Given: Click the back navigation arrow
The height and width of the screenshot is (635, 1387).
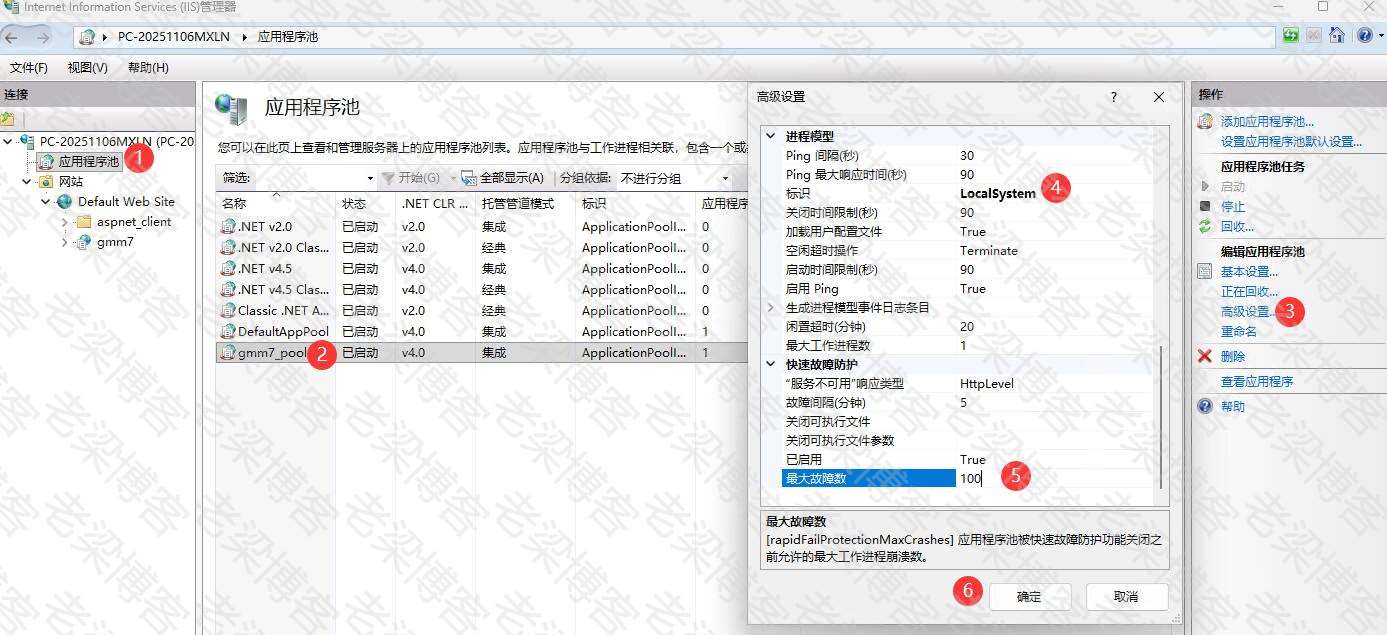Looking at the screenshot, I should [x=12, y=37].
